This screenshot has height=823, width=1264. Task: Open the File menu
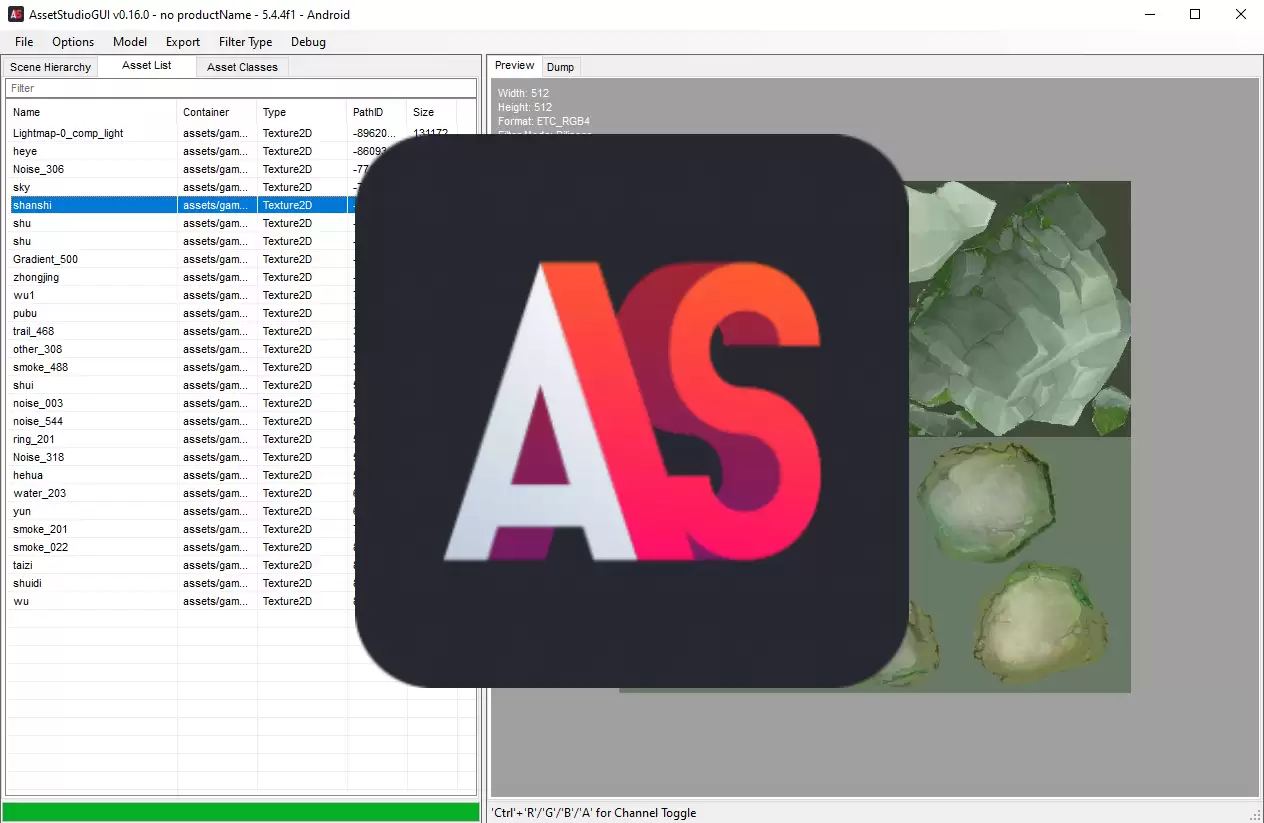[24, 42]
